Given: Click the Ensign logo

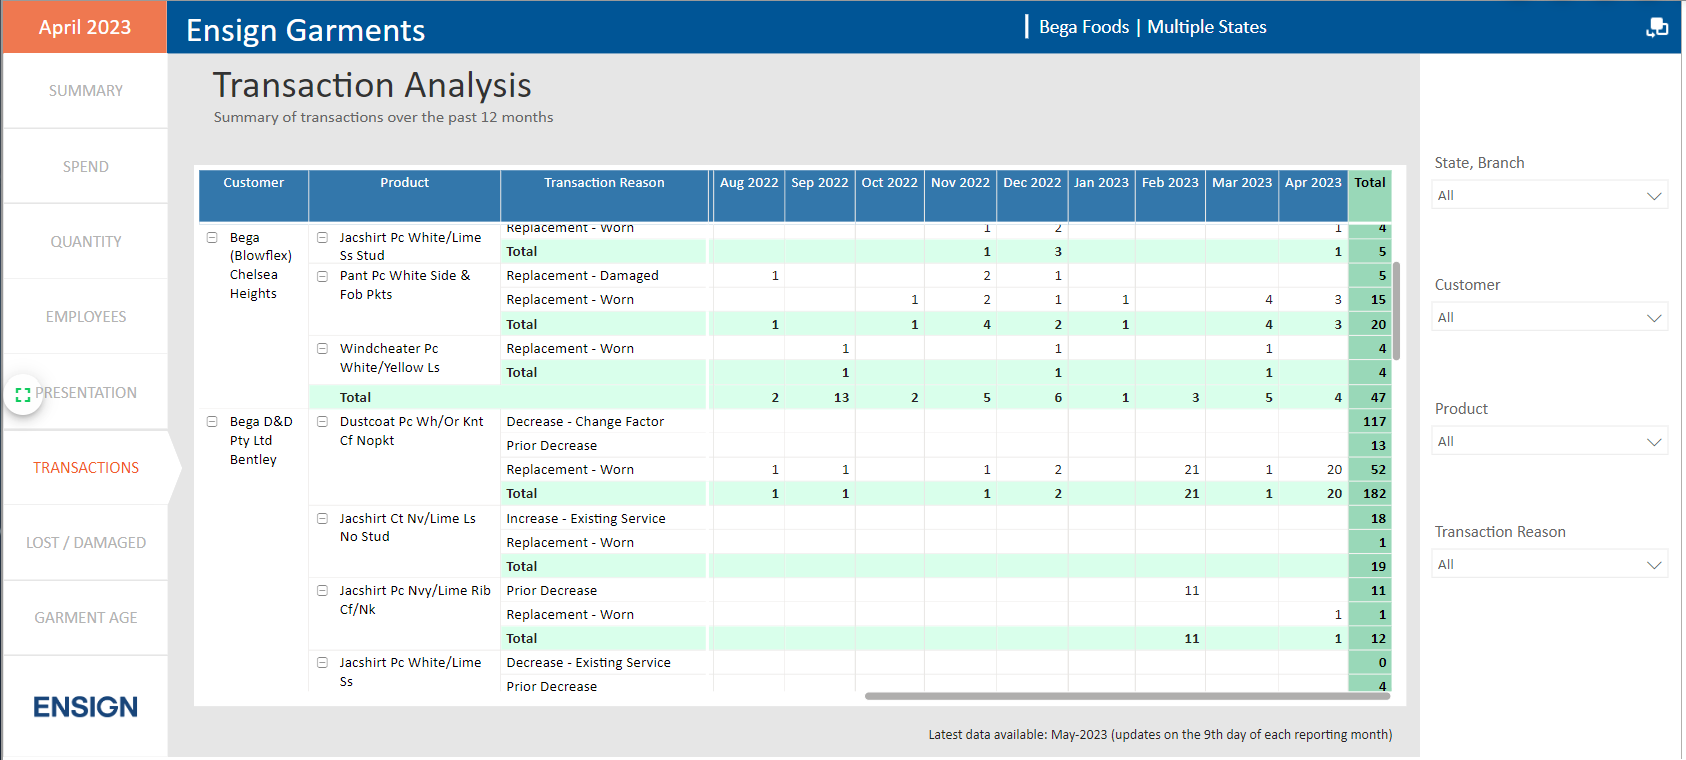Looking at the screenshot, I should tap(86, 707).
